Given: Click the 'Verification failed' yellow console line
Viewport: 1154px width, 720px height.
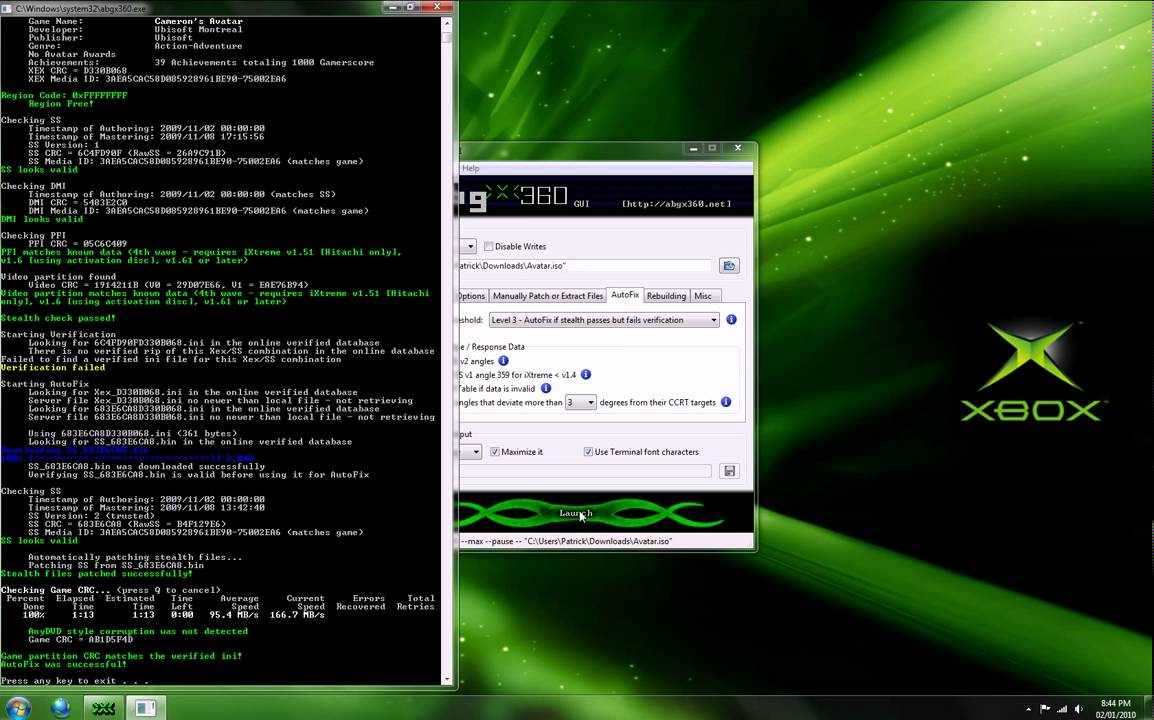Looking at the screenshot, I should click(x=53, y=367).
